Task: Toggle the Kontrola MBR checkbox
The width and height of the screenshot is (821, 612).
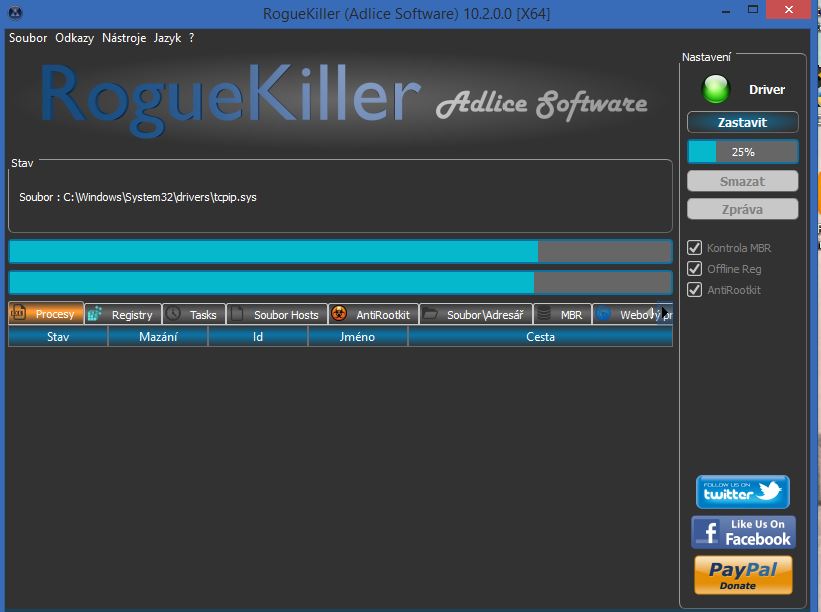Action: click(694, 248)
